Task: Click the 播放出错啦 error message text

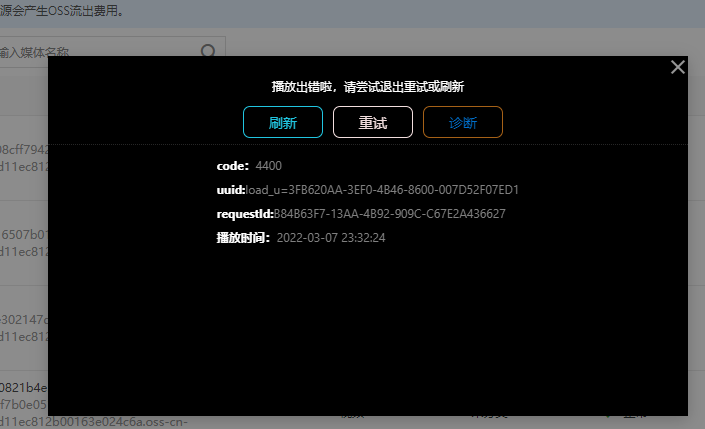Action: pyautogui.click(x=368, y=86)
